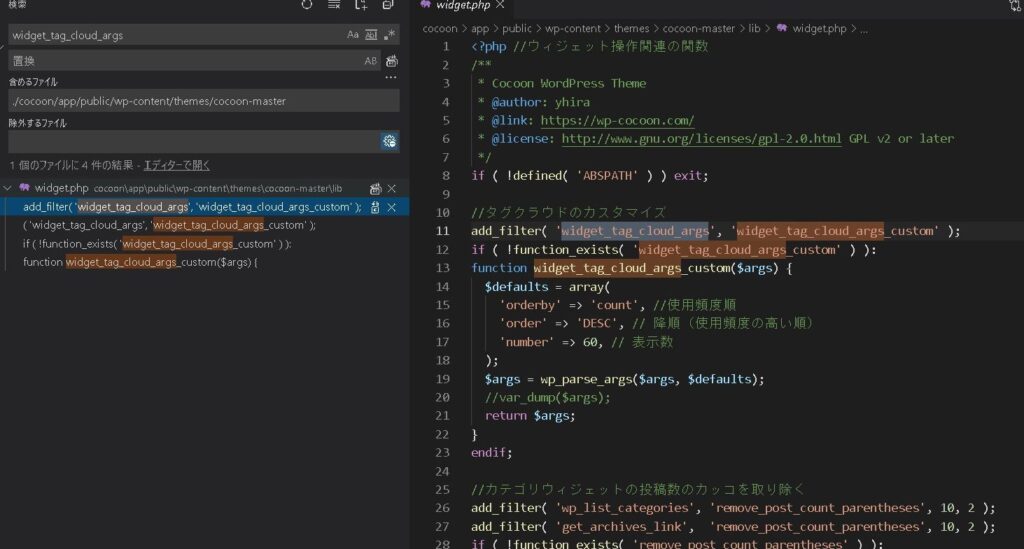1024x549 pixels.
Task: Toggle Match Case option
Action: click(352, 35)
